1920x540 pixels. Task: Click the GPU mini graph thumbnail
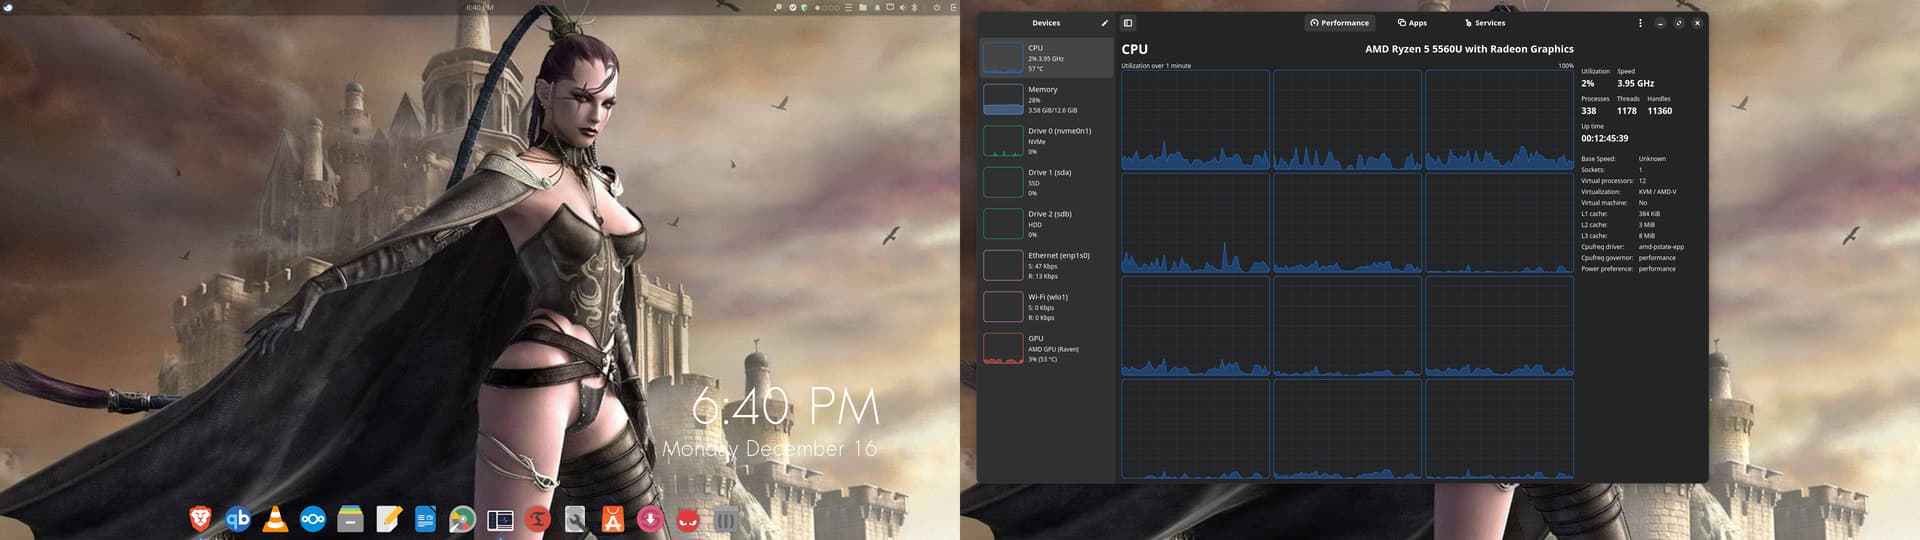pyautogui.click(x=1003, y=348)
